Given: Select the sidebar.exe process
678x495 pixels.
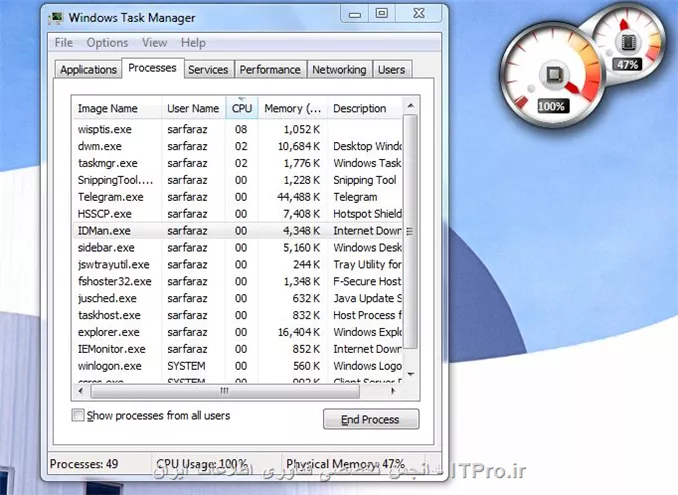Looking at the screenshot, I should click(x=237, y=247).
